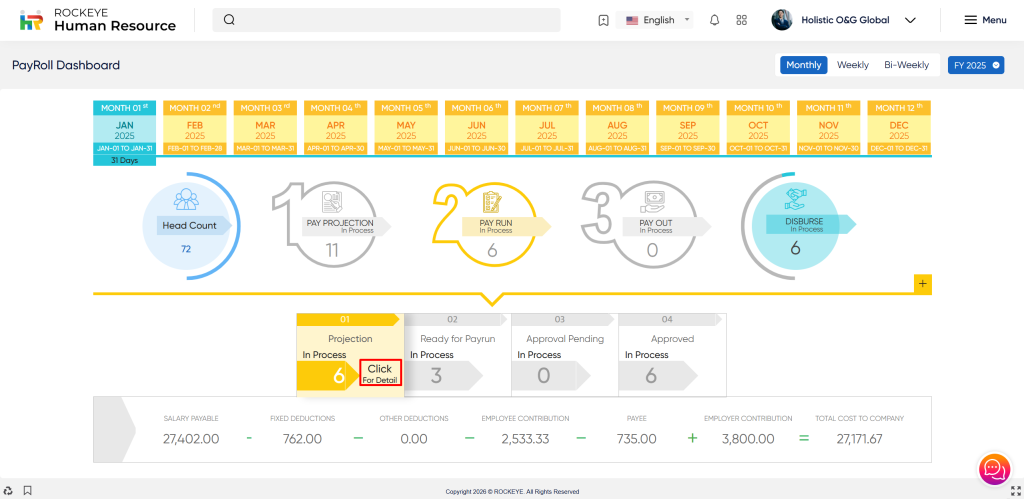The image size is (1024, 499).
Task: Click the Click For Detail button
Action: (x=379, y=374)
